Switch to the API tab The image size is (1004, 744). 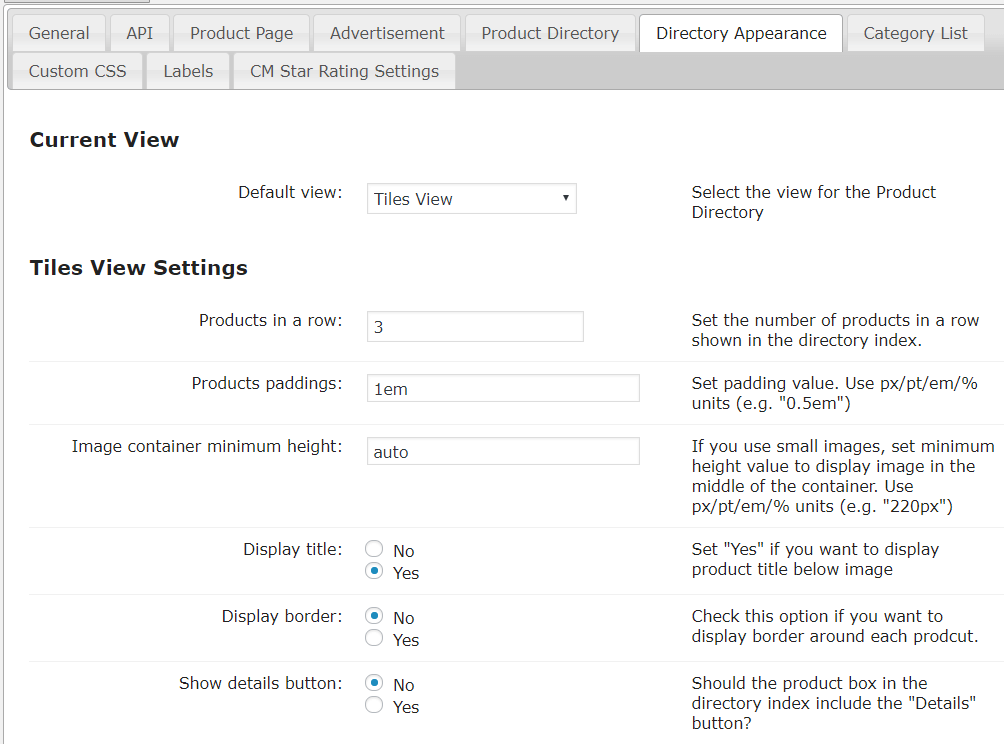[140, 33]
